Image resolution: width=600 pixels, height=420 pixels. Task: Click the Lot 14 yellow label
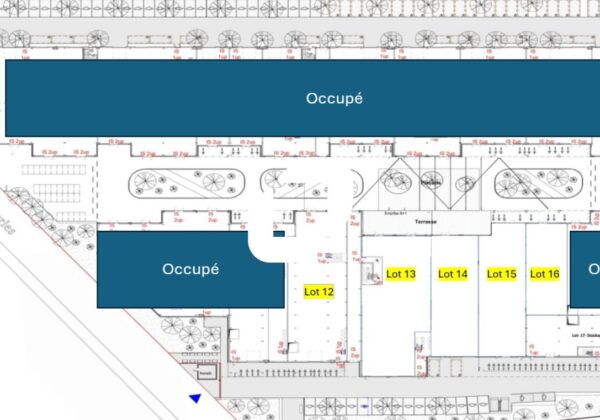[x=453, y=273]
